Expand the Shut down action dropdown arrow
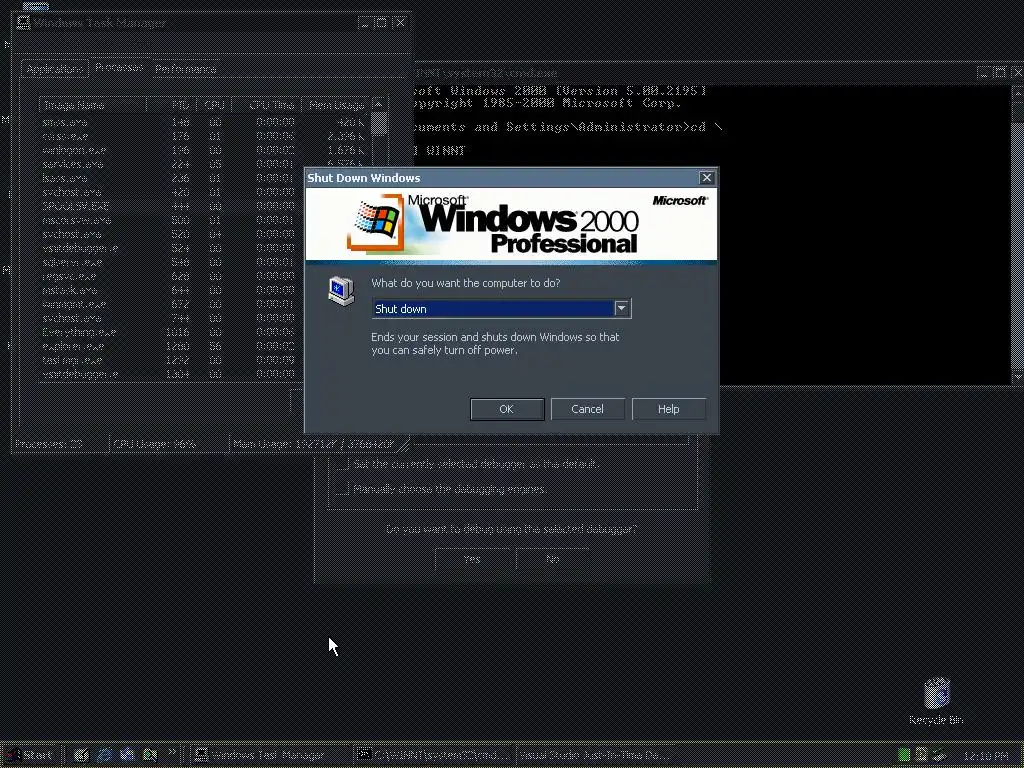The width and height of the screenshot is (1024, 768). [x=622, y=308]
